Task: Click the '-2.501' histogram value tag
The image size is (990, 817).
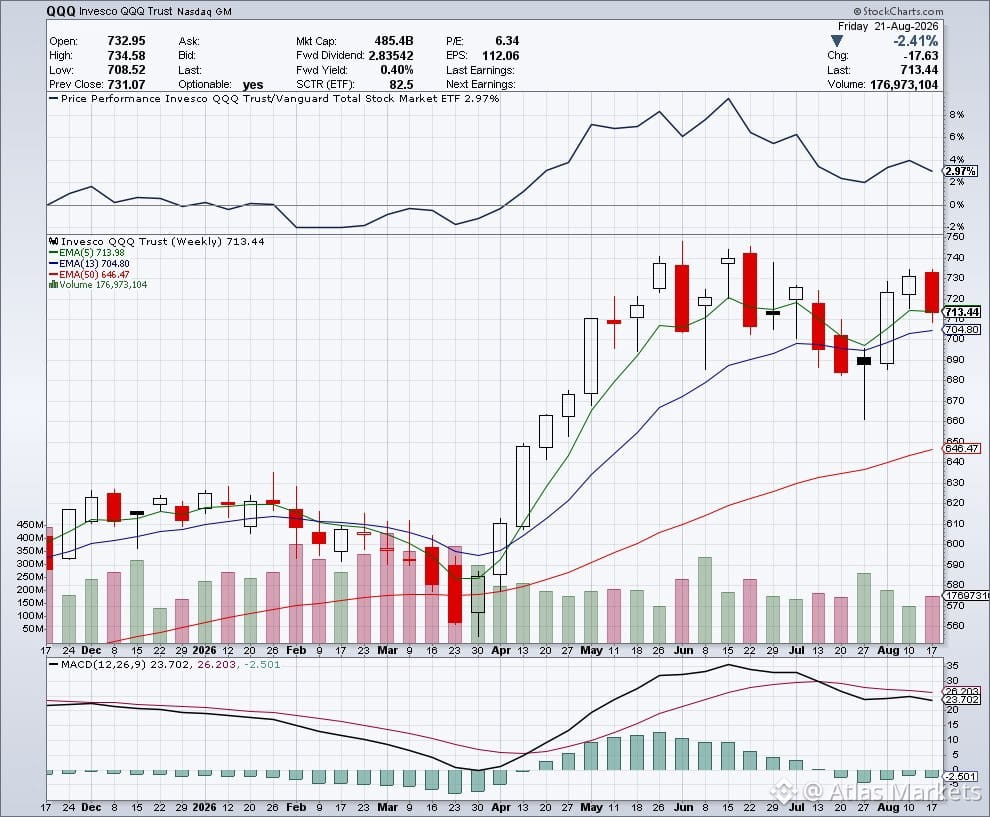Action: click(x=962, y=776)
